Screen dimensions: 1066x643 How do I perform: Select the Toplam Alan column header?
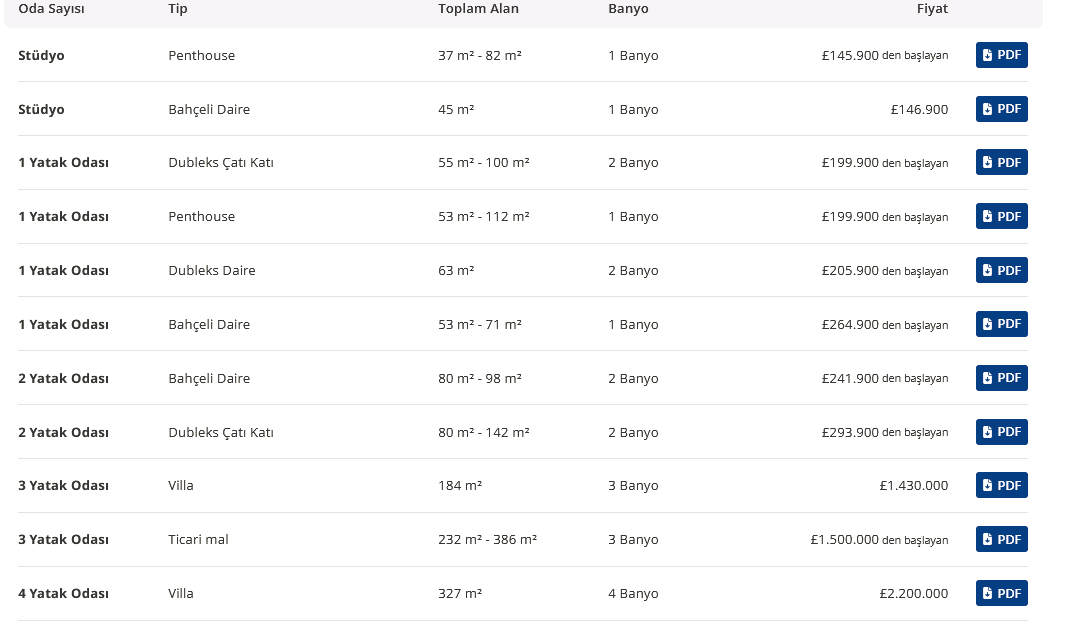[x=478, y=9]
